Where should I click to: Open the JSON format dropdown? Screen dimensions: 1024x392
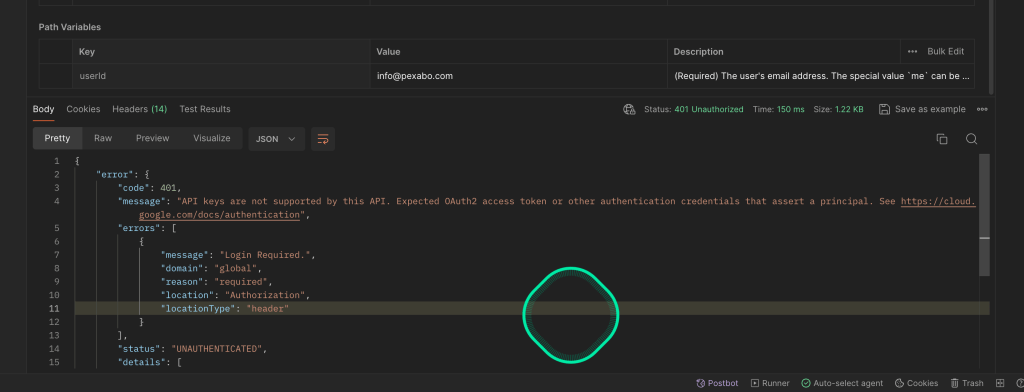pyautogui.click(x=276, y=139)
